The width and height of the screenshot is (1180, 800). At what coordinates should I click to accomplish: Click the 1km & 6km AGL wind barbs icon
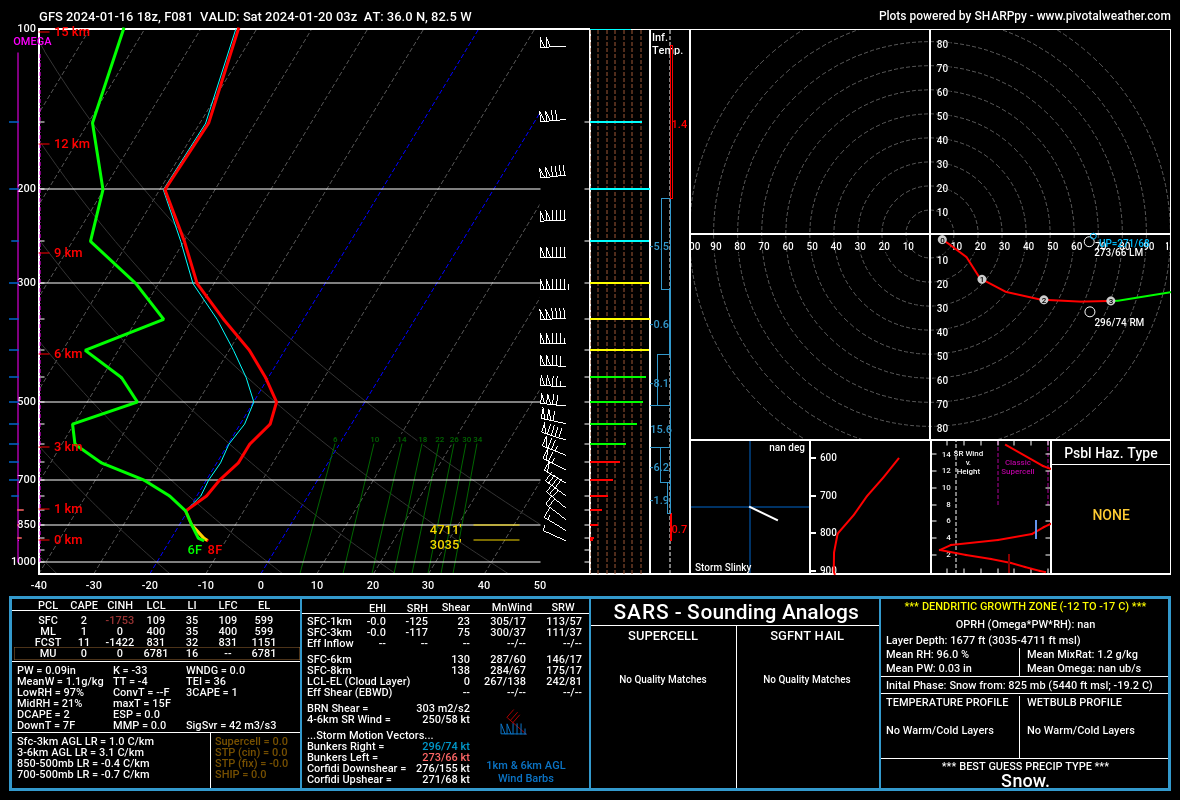point(513,724)
